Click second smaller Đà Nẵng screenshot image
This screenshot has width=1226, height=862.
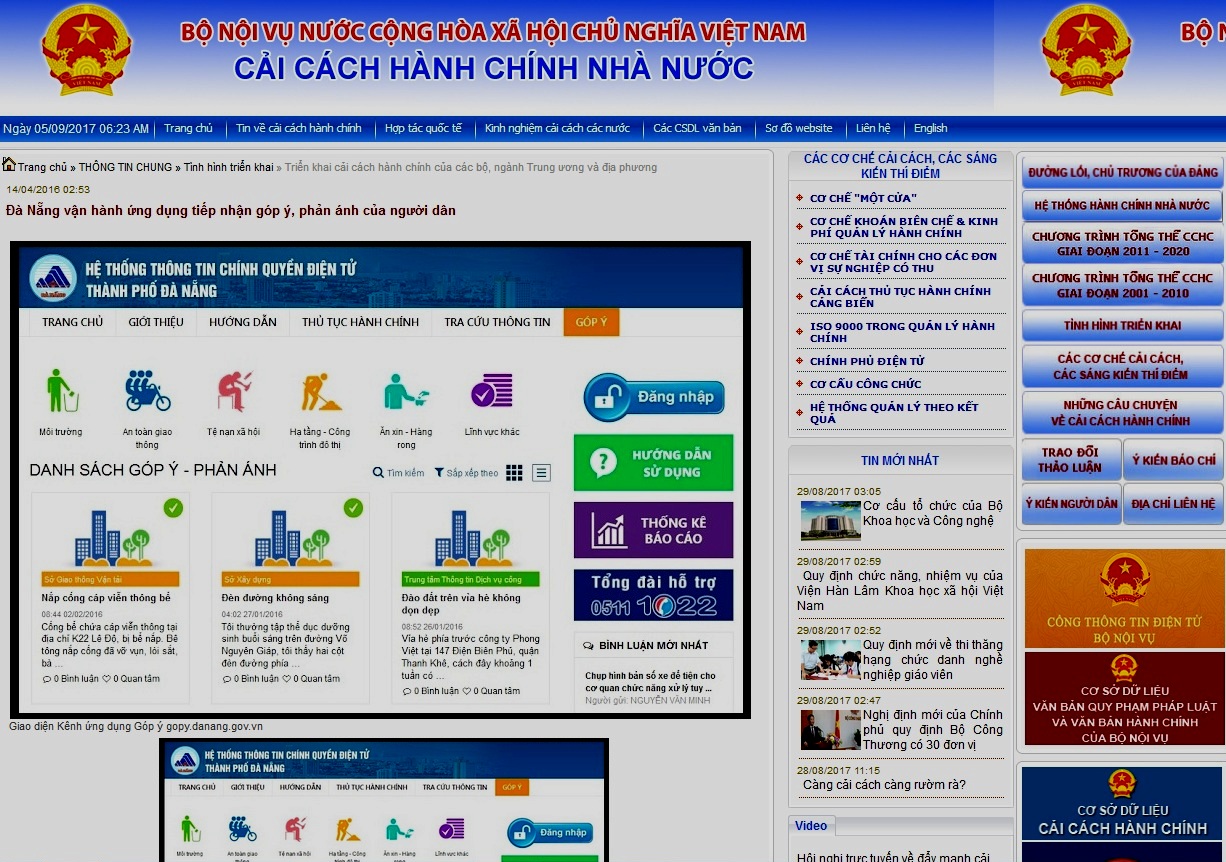pos(384,800)
